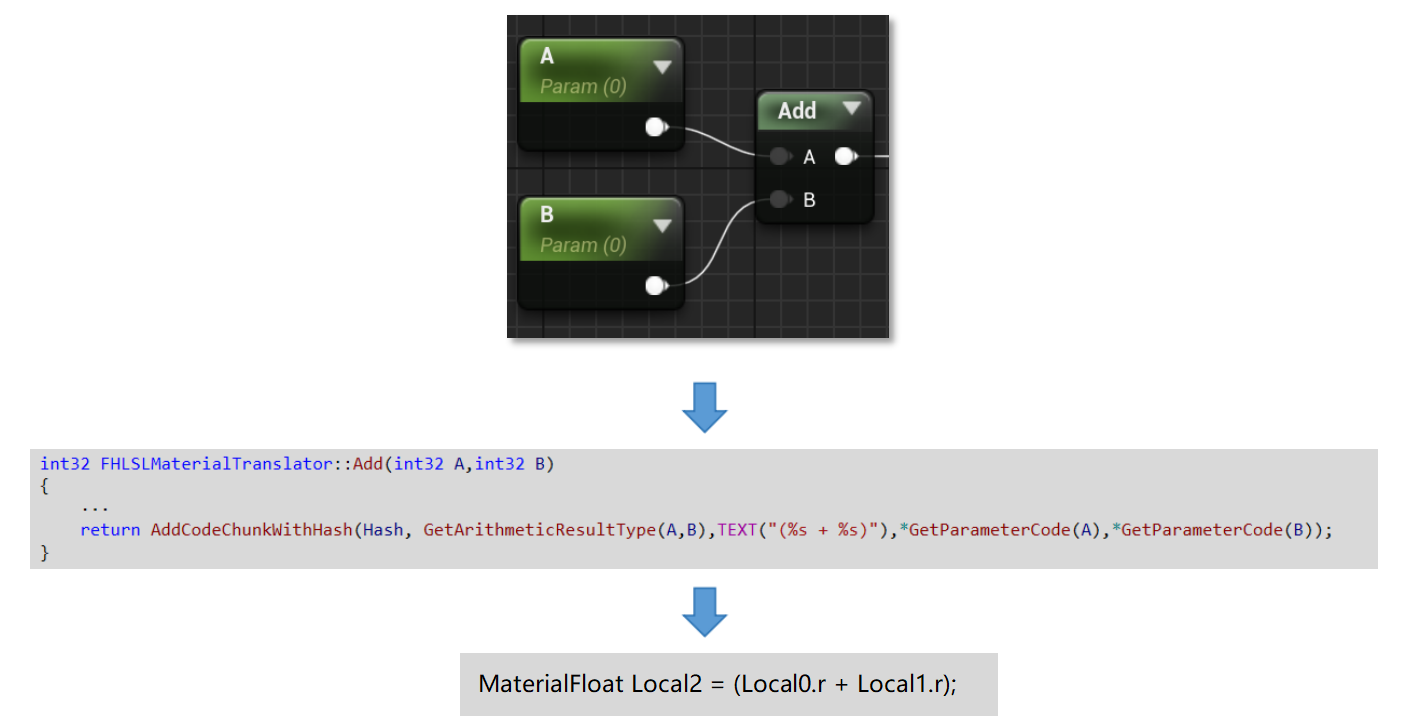Select the A input pin on the Add node
The width and height of the screenshot is (1409, 727).
(781, 156)
